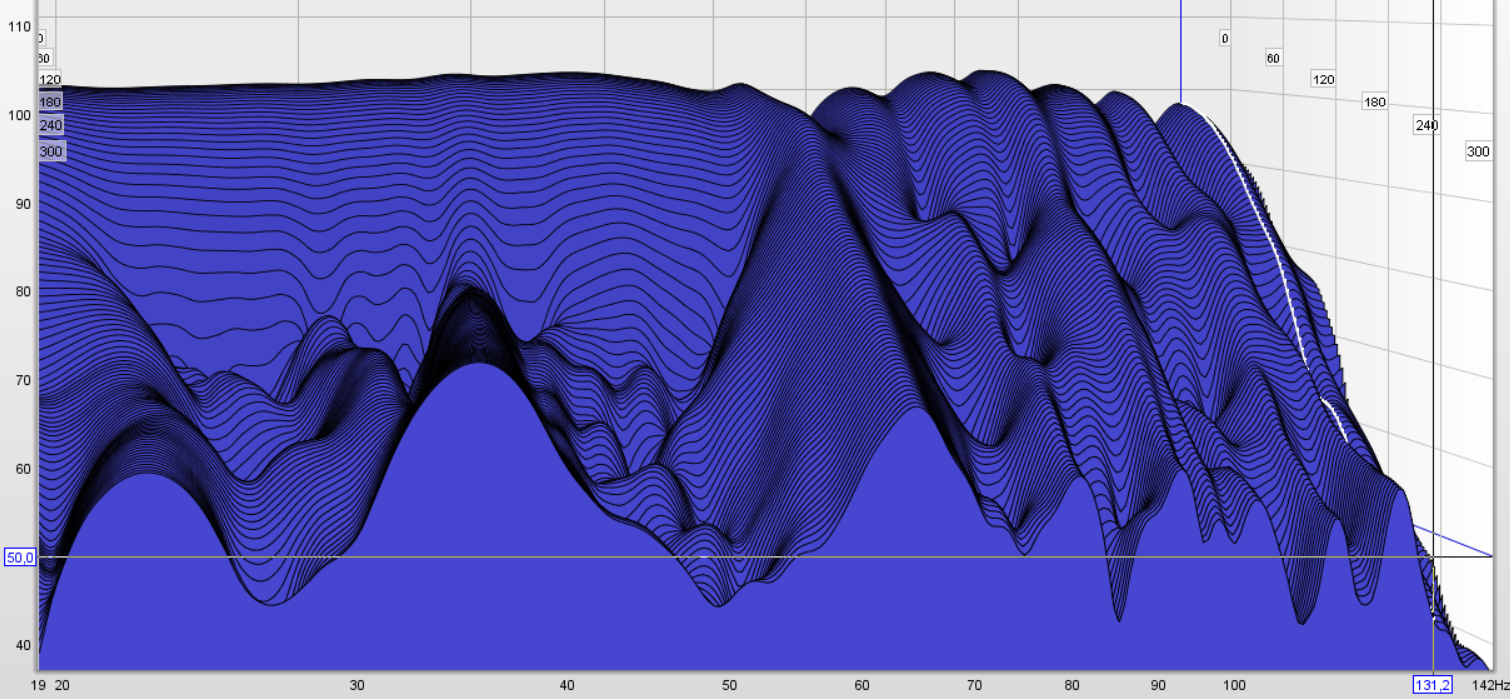Click the 50 Hz tick label on frequency axis

[729, 685]
